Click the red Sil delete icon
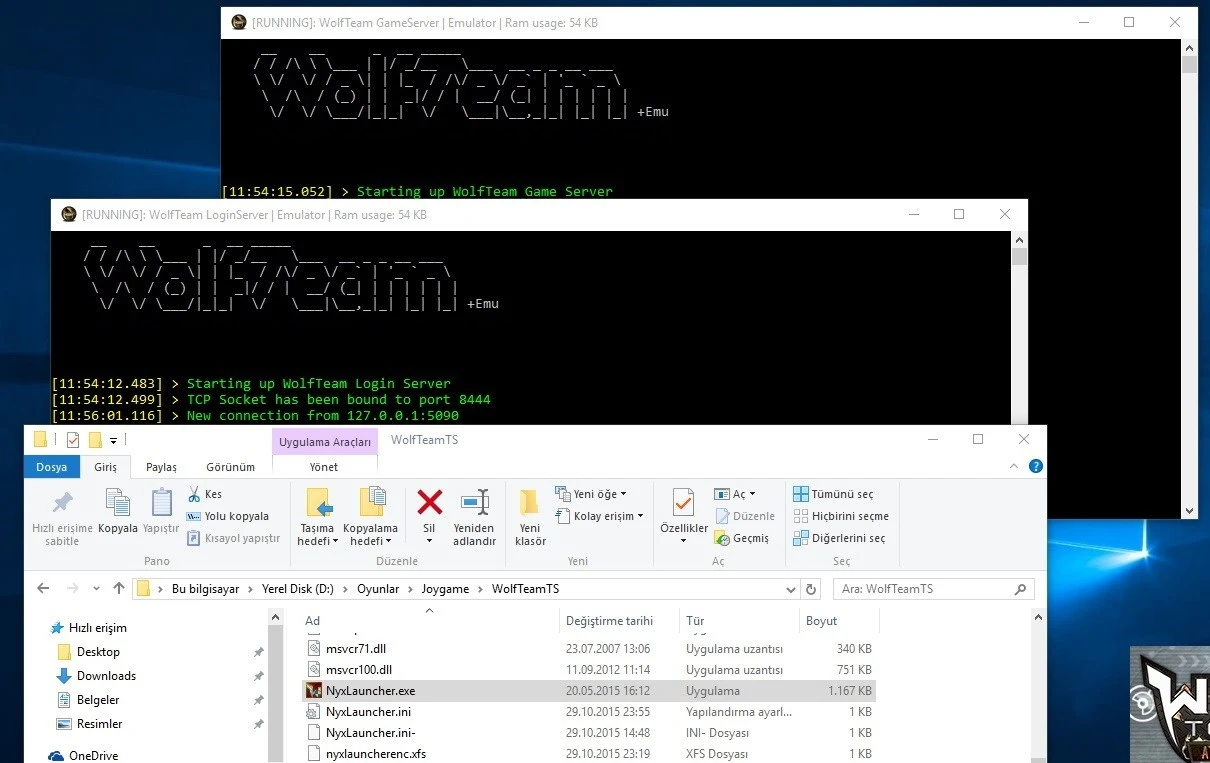 click(429, 503)
